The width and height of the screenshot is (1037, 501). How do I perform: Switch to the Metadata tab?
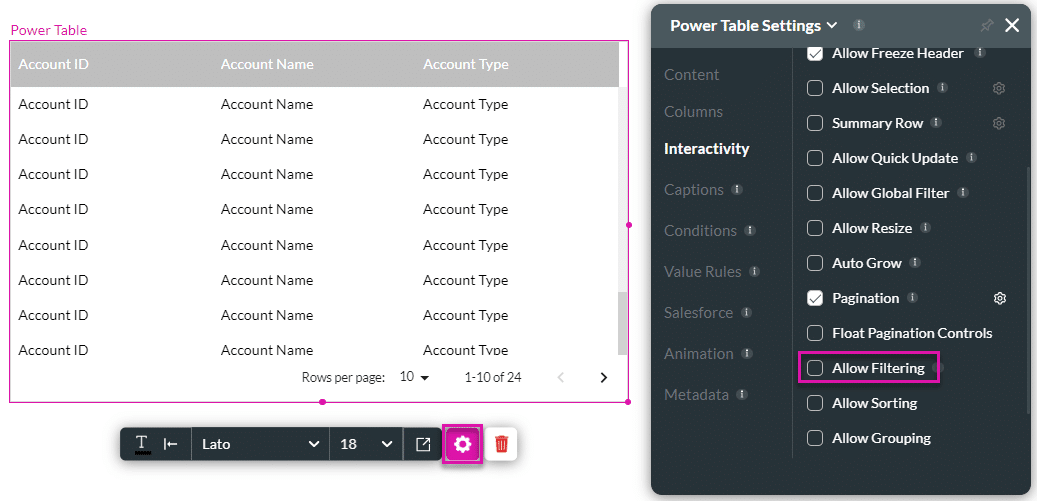[x=696, y=395]
